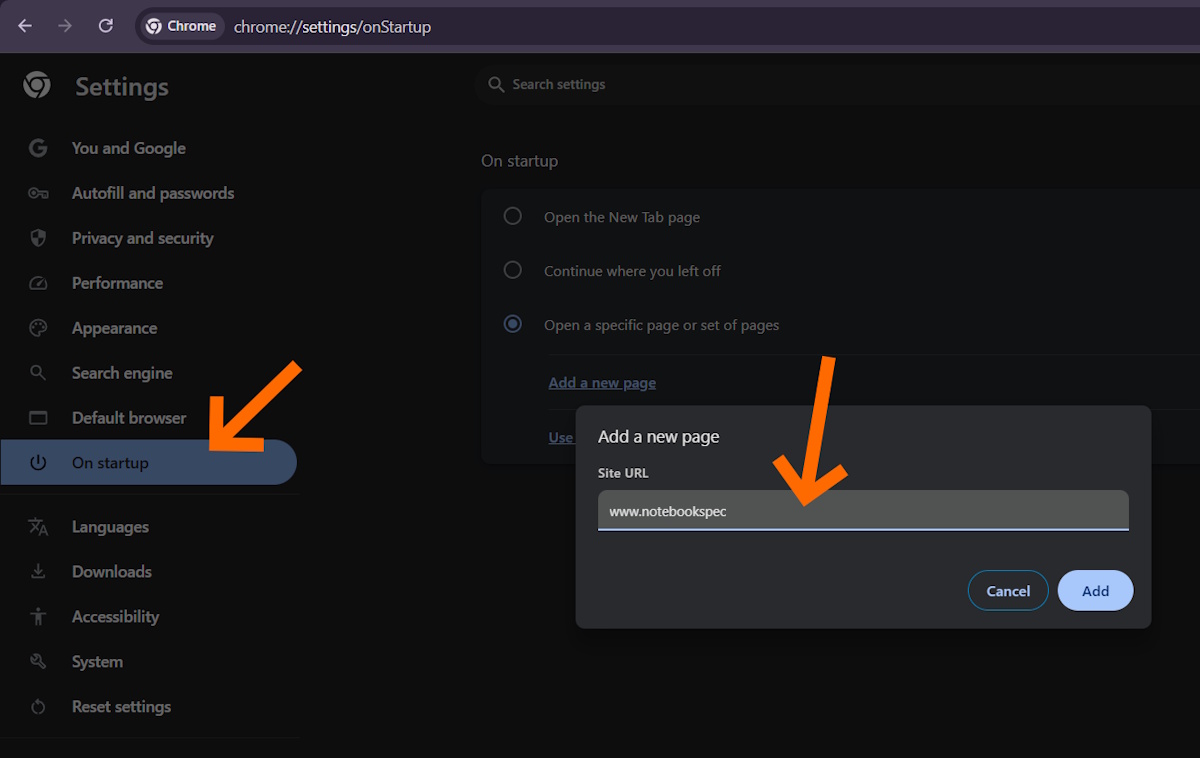Click the Privacy and security shield icon

[38, 238]
